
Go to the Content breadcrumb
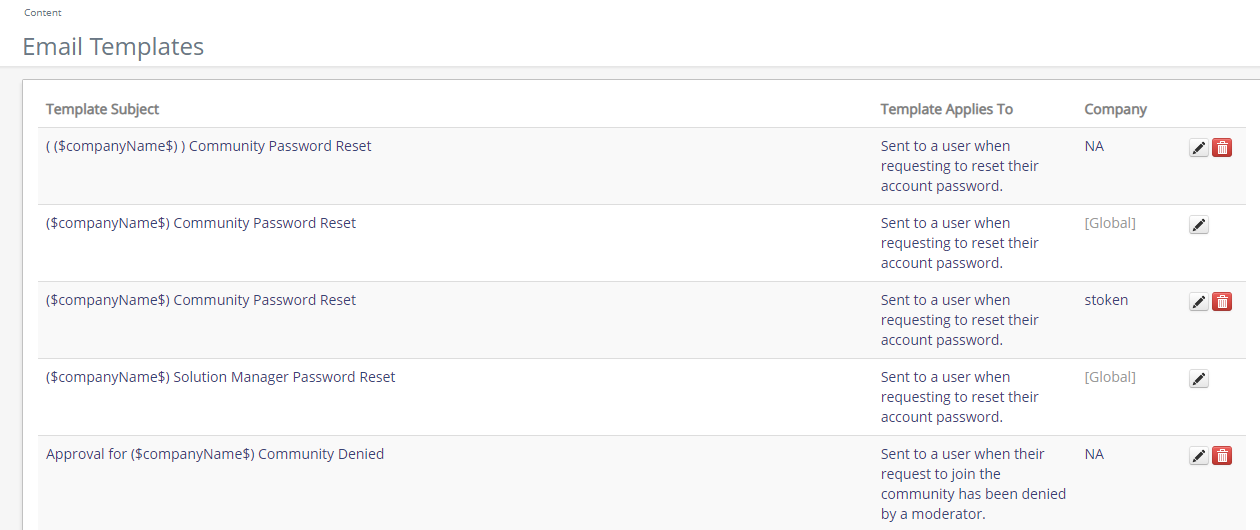pyautogui.click(x=42, y=13)
